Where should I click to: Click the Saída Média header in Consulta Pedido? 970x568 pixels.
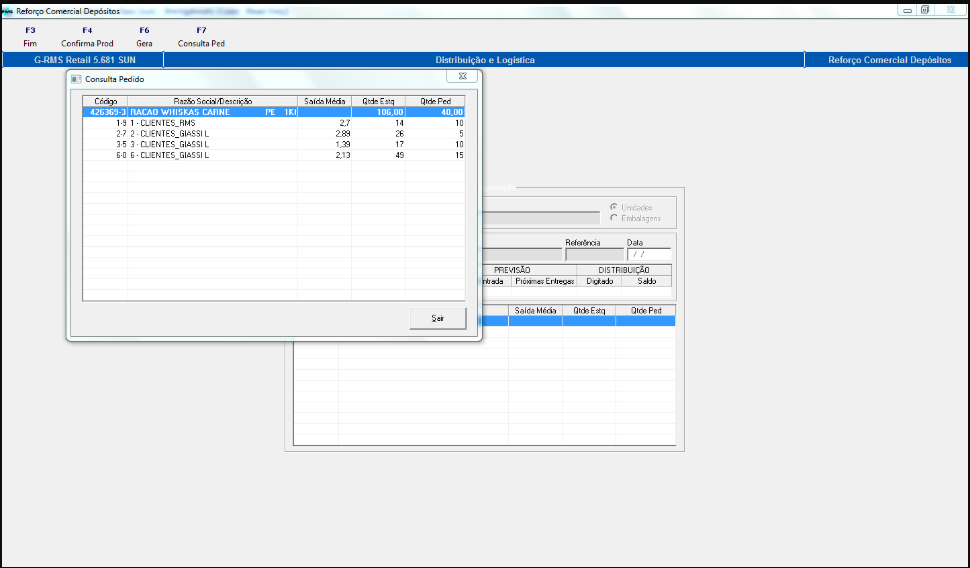(x=324, y=101)
